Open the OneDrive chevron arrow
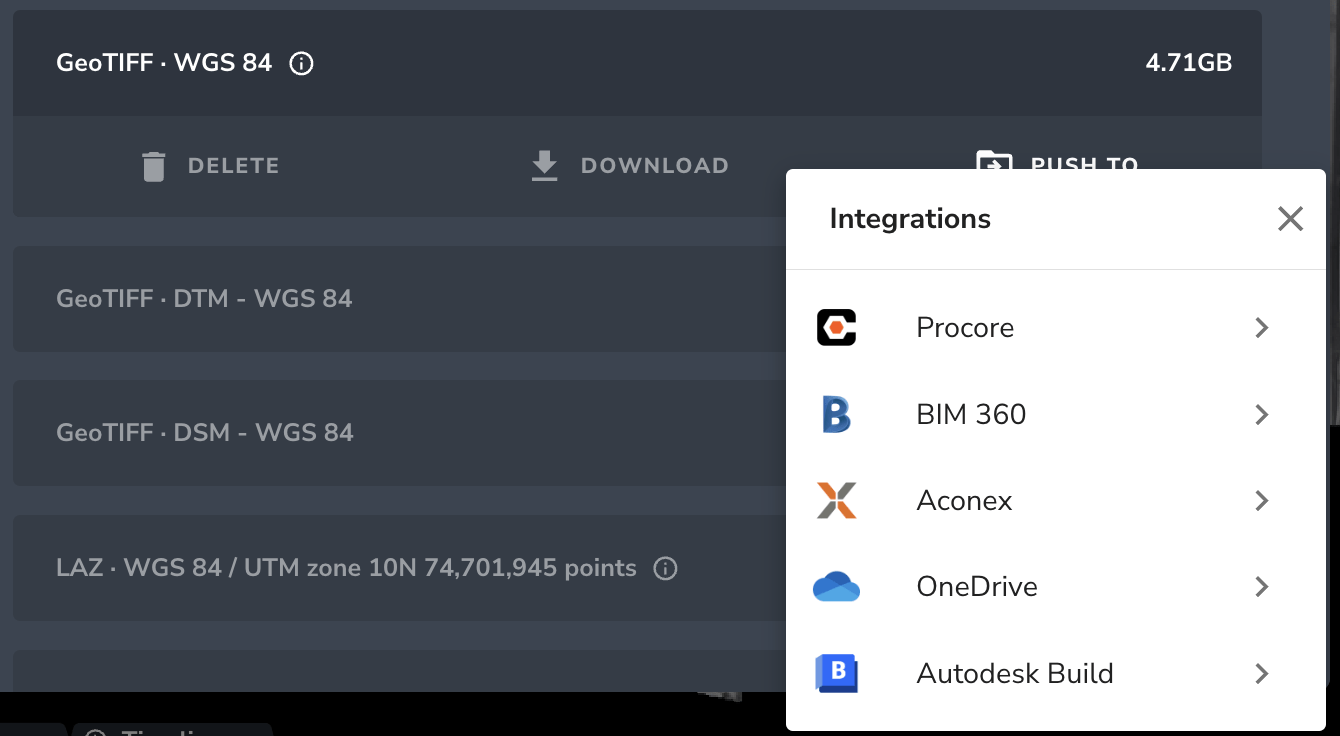The image size is (1340, 736). coord(1261,587)
